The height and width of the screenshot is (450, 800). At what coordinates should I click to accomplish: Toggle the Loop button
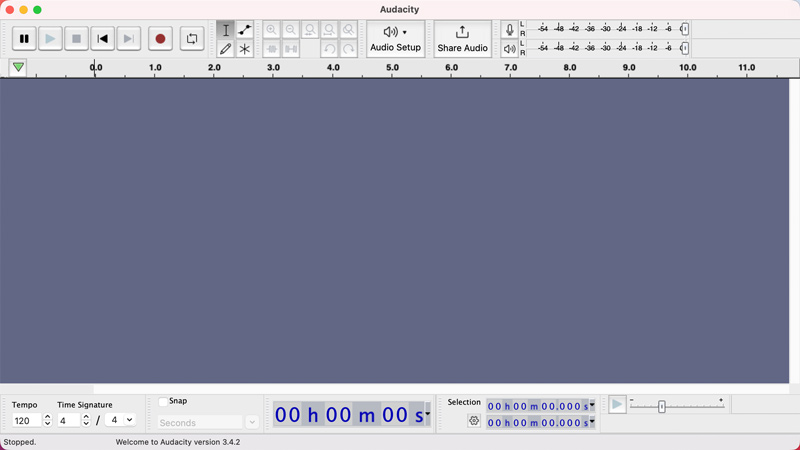(x=192, y=39)
